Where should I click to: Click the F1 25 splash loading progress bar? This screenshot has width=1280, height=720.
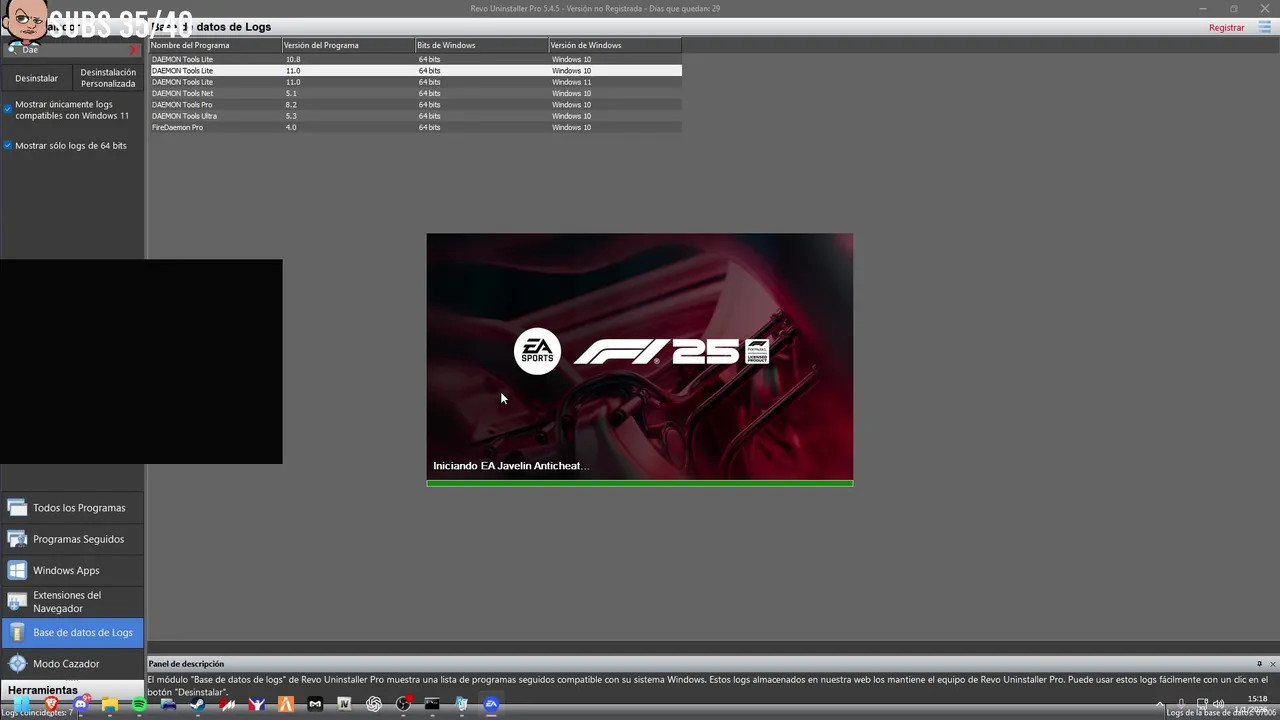click(x=640, y=484)
